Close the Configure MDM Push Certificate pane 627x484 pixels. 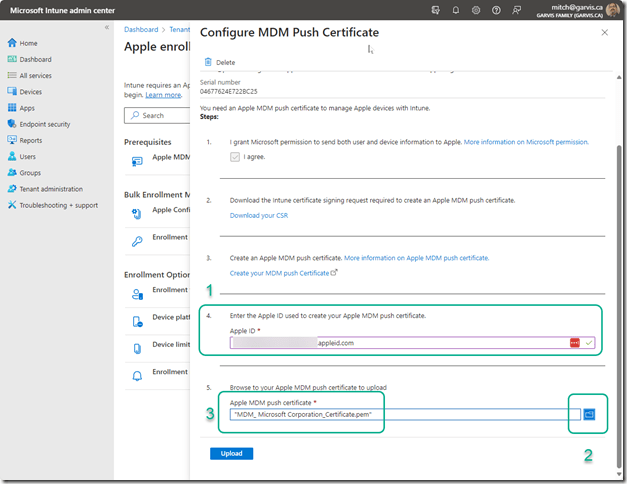[x=604, y=32]
